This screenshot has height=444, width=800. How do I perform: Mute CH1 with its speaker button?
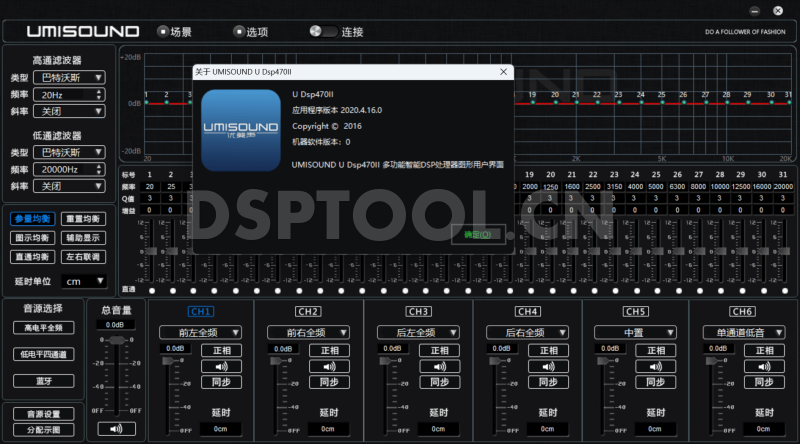click(221, 366)
